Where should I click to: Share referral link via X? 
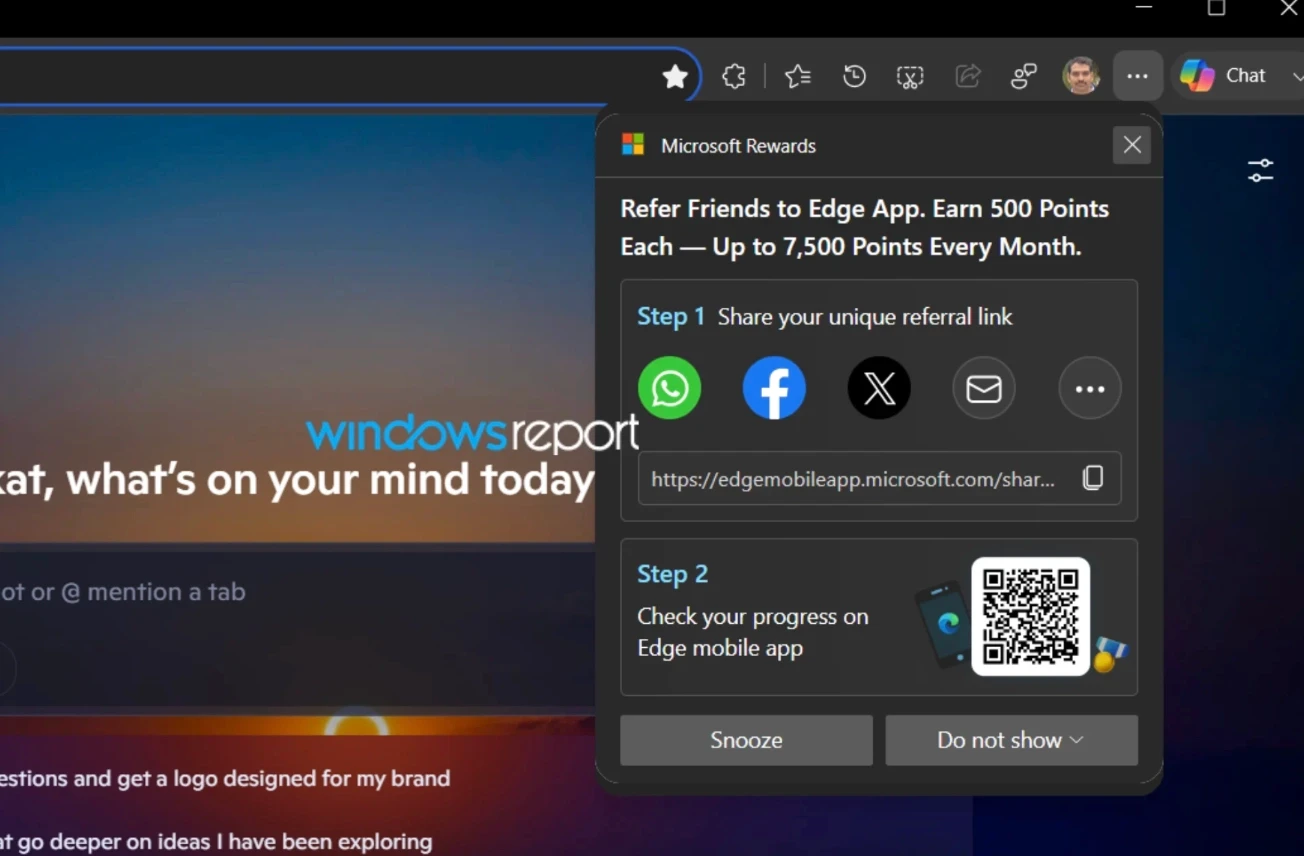click(x=879, y=388)
